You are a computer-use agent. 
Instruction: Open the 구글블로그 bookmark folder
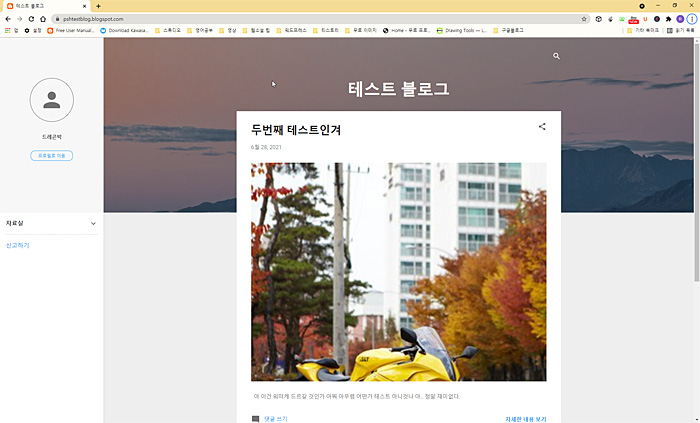pyautogui.click(x=508, y=31)
